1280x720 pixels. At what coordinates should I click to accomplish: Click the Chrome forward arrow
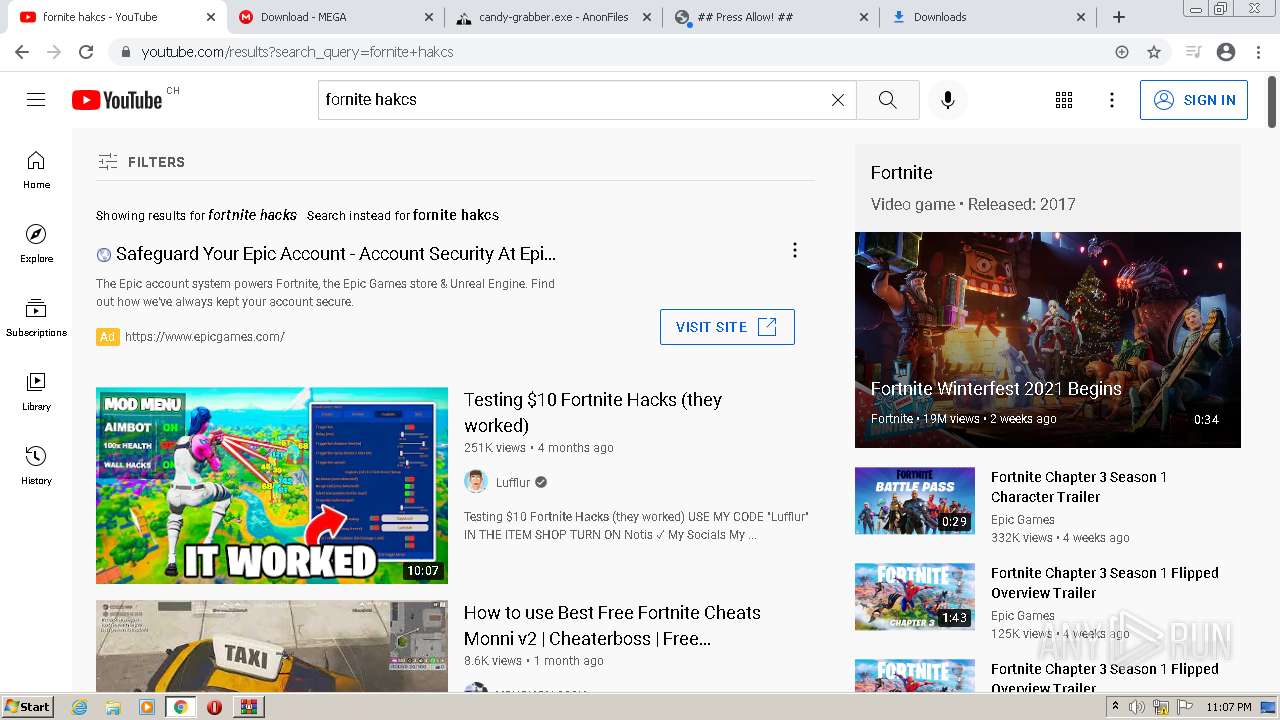[x=54, y=52]
